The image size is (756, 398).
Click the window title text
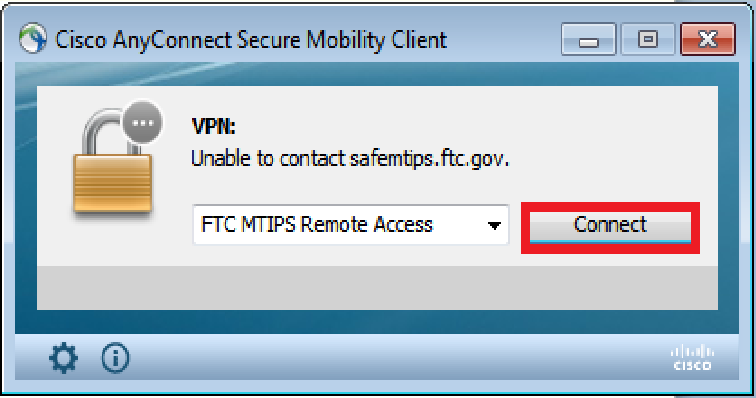(251, 40)
